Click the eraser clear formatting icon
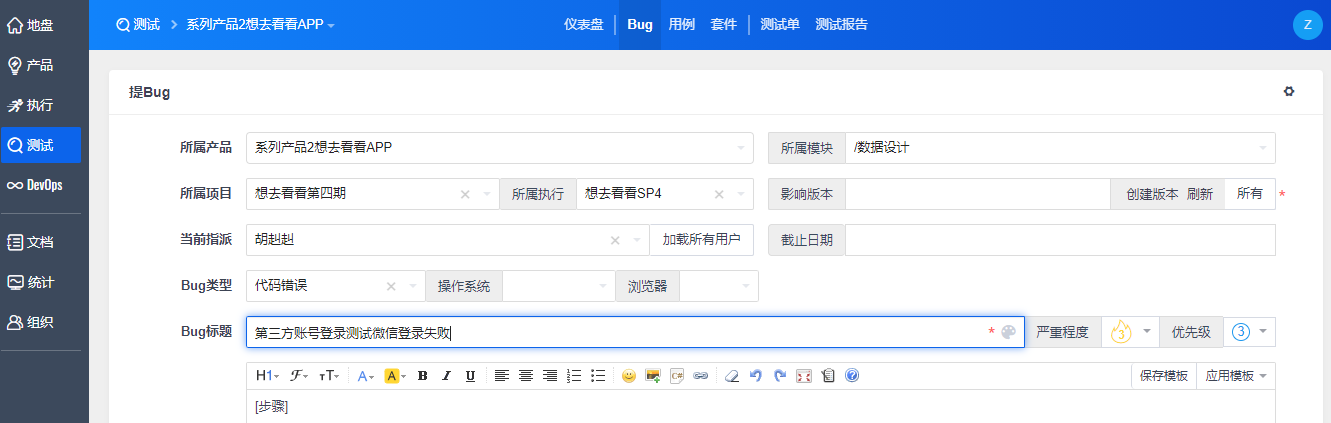1331x423 pixels. [731, 376]
